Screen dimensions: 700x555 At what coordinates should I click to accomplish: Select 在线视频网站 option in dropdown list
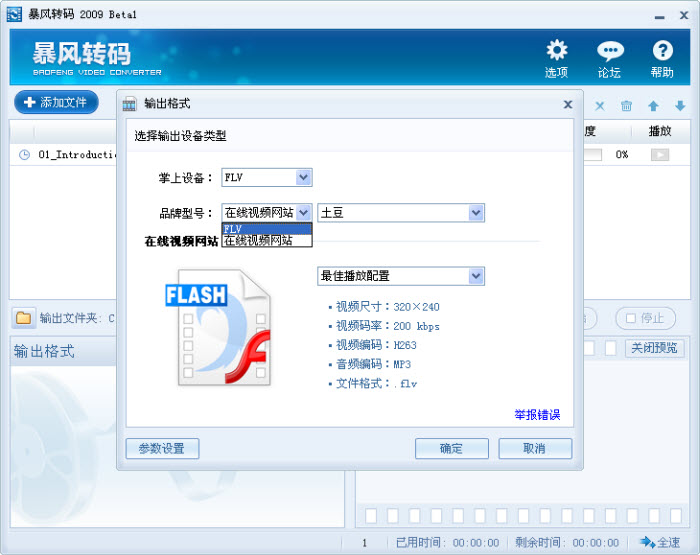point(267,241)
